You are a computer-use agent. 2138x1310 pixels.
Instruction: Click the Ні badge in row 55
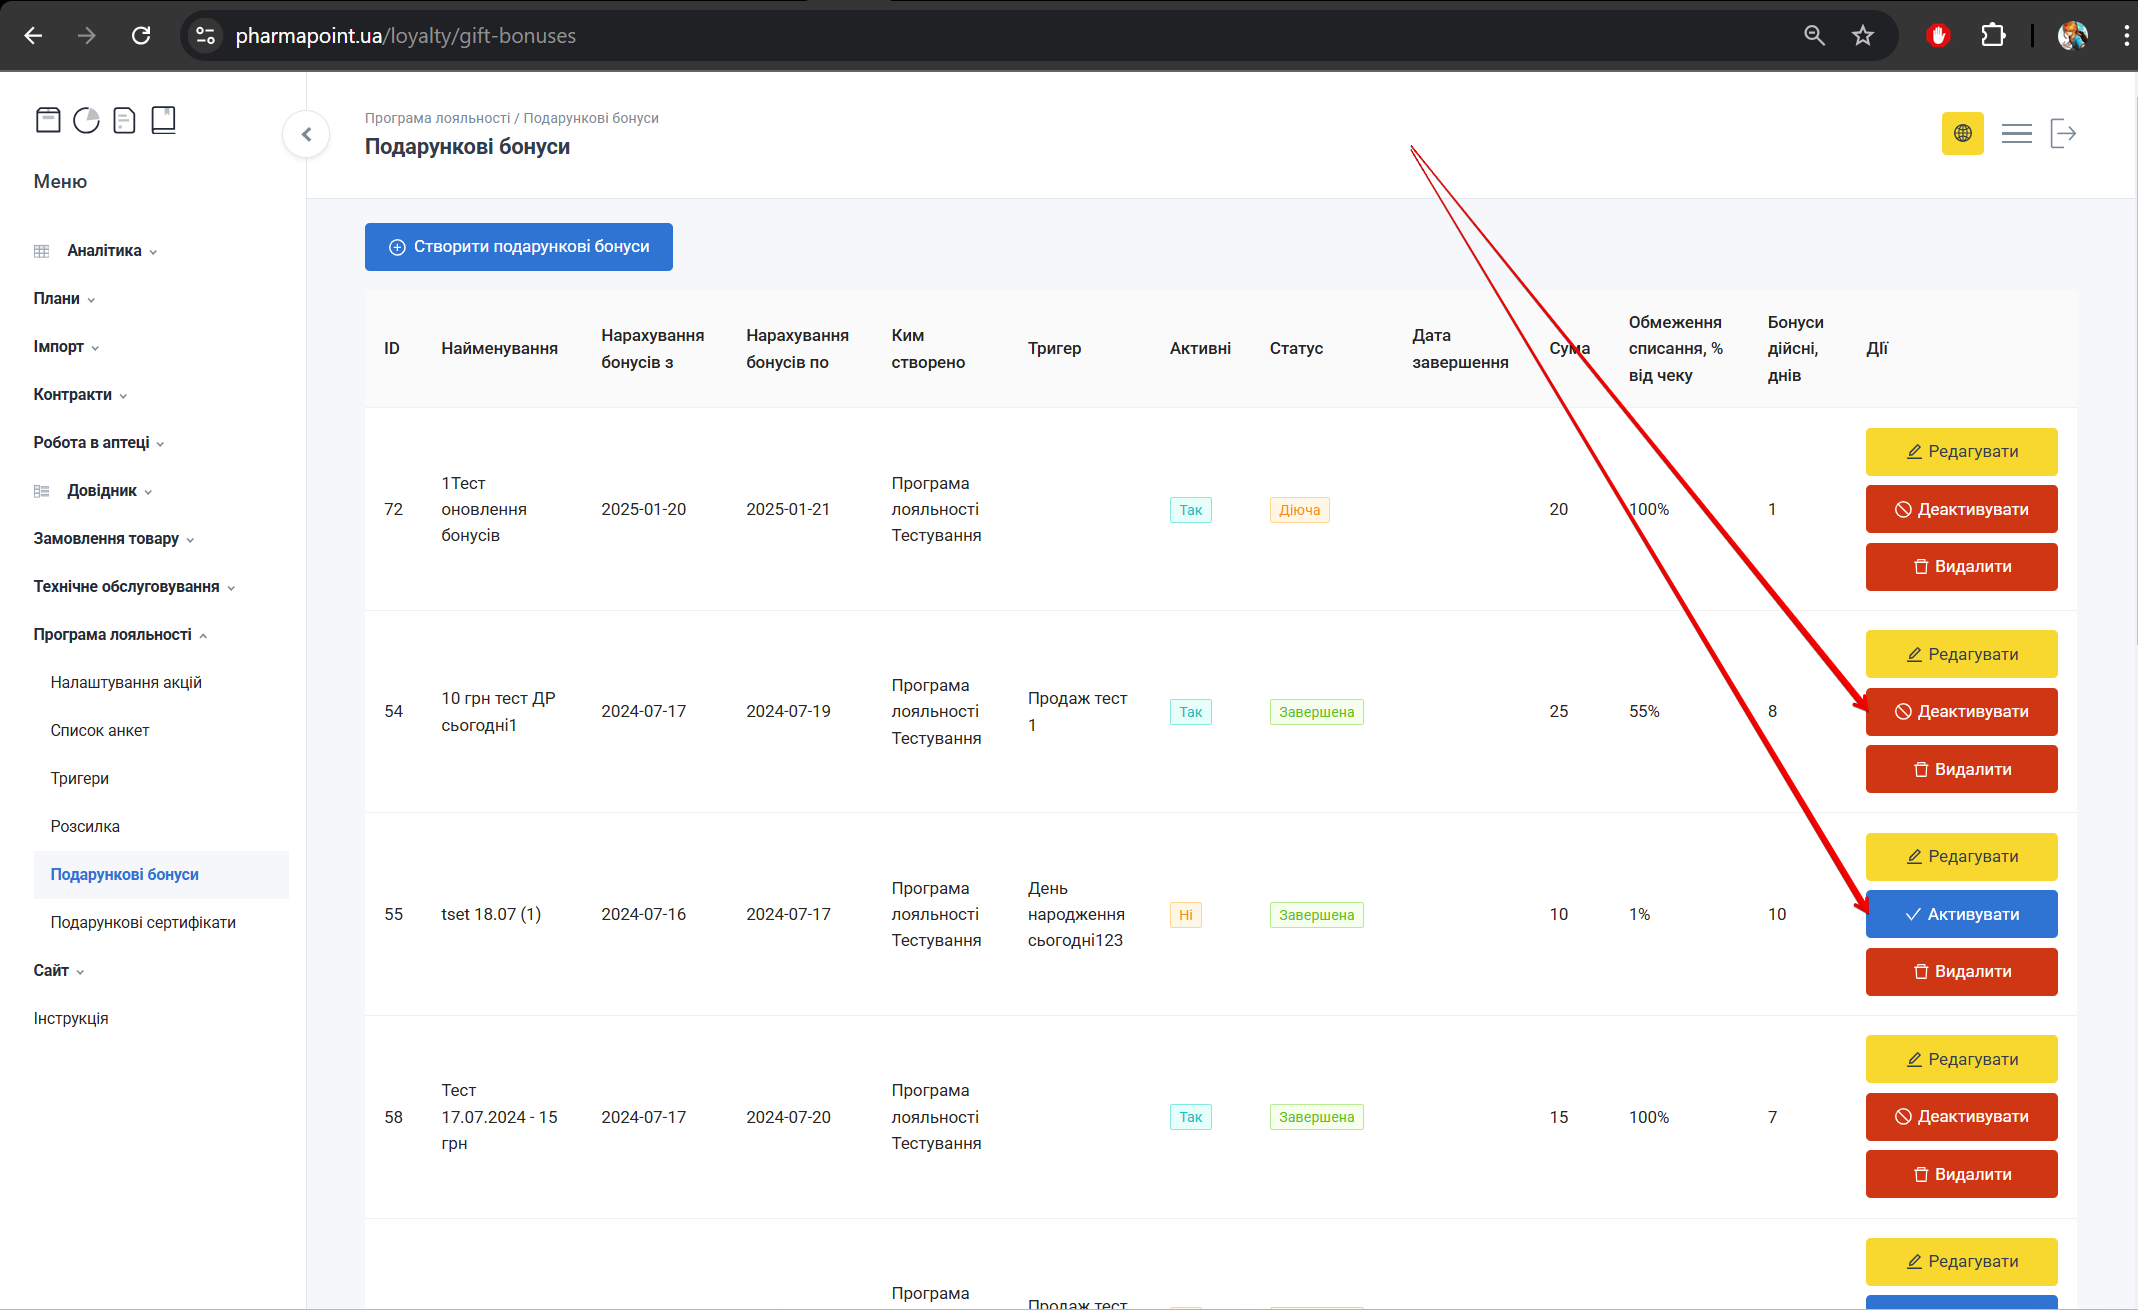pos(1185,915)
